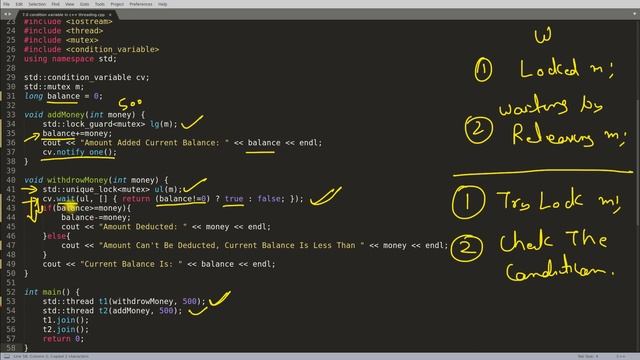
Task: Open the File menu
Action: tap(7, 4)
